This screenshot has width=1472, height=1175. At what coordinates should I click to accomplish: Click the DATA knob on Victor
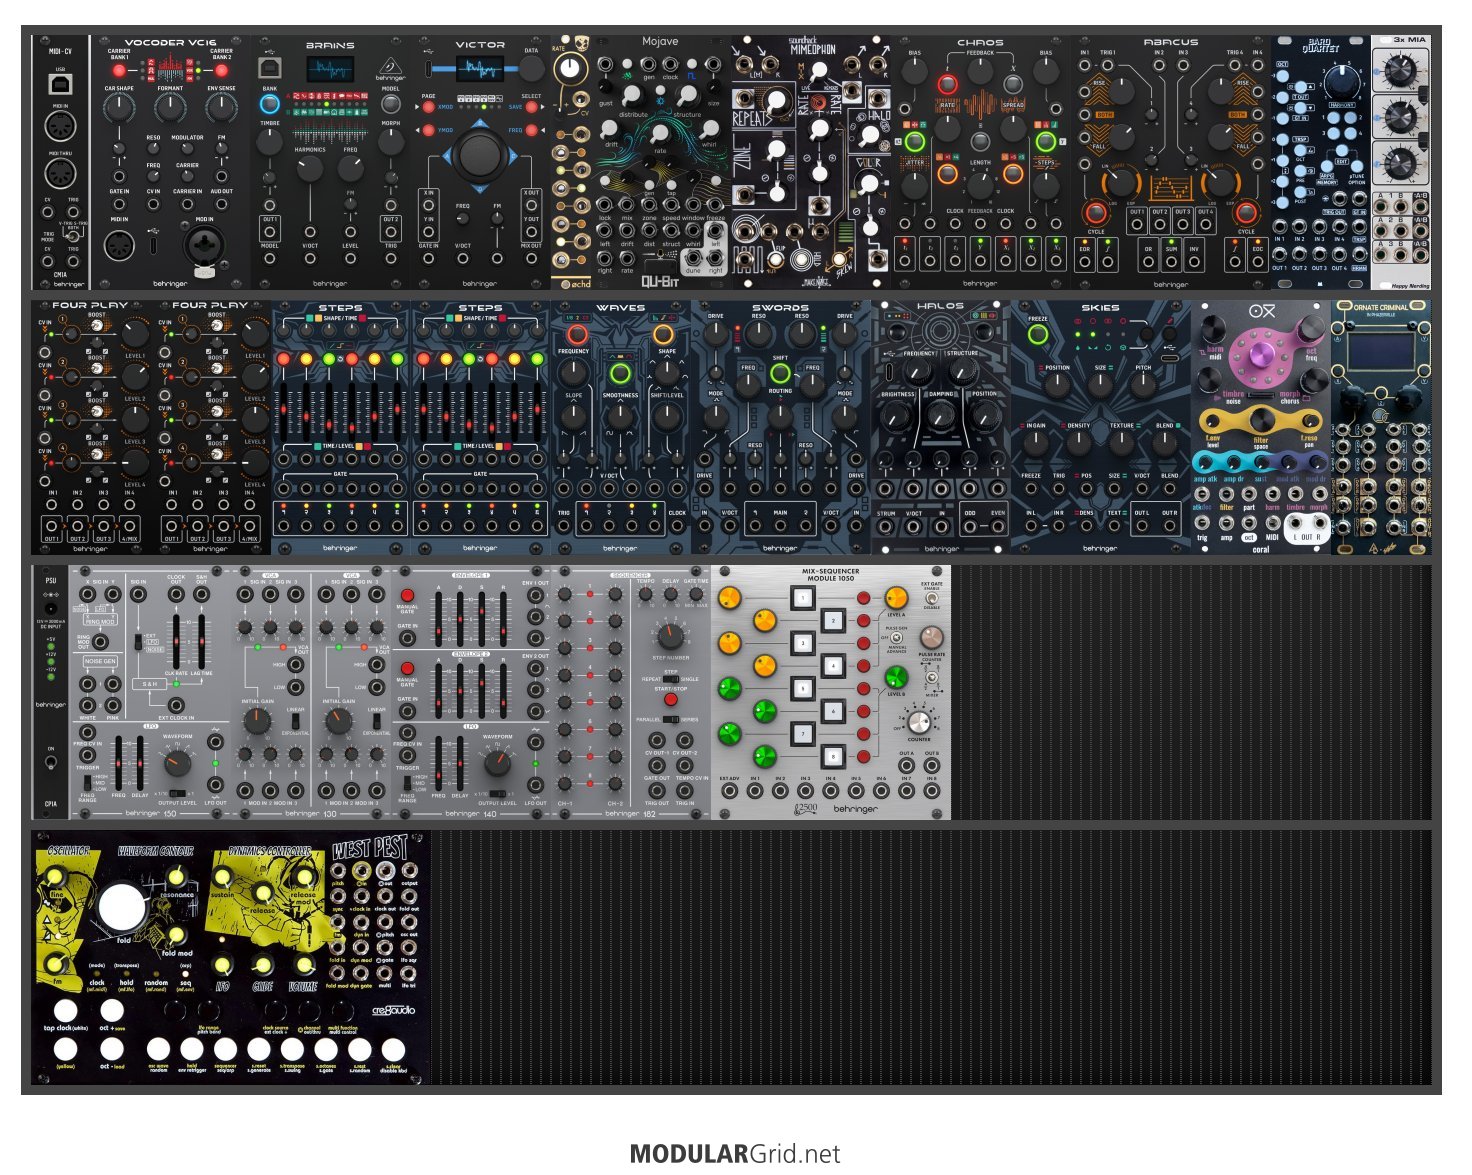pyautogui.click(x=531, y=68)
